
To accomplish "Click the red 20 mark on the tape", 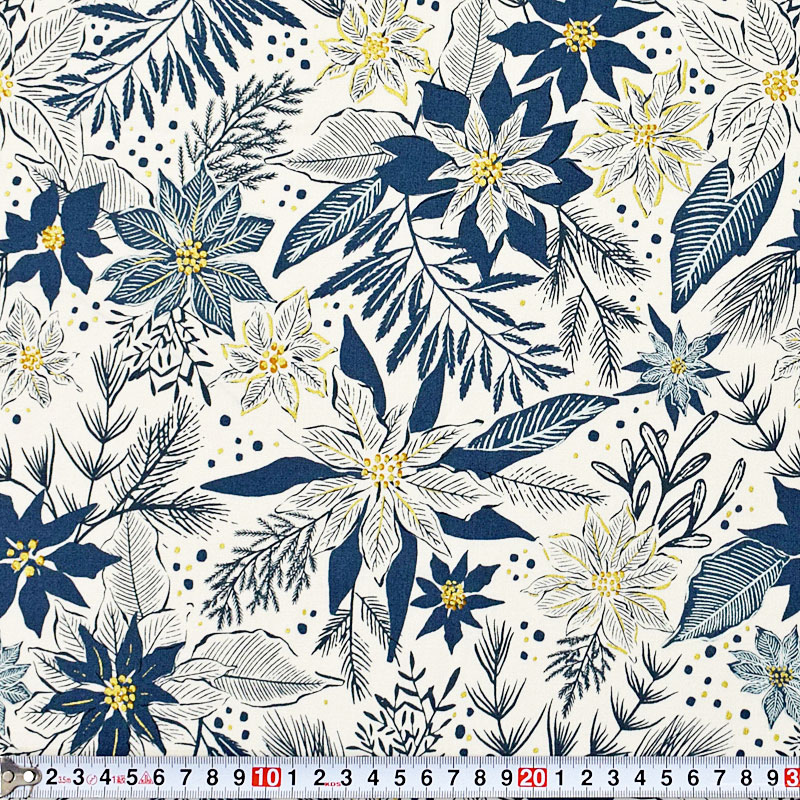I will click(x=533, y=777).
